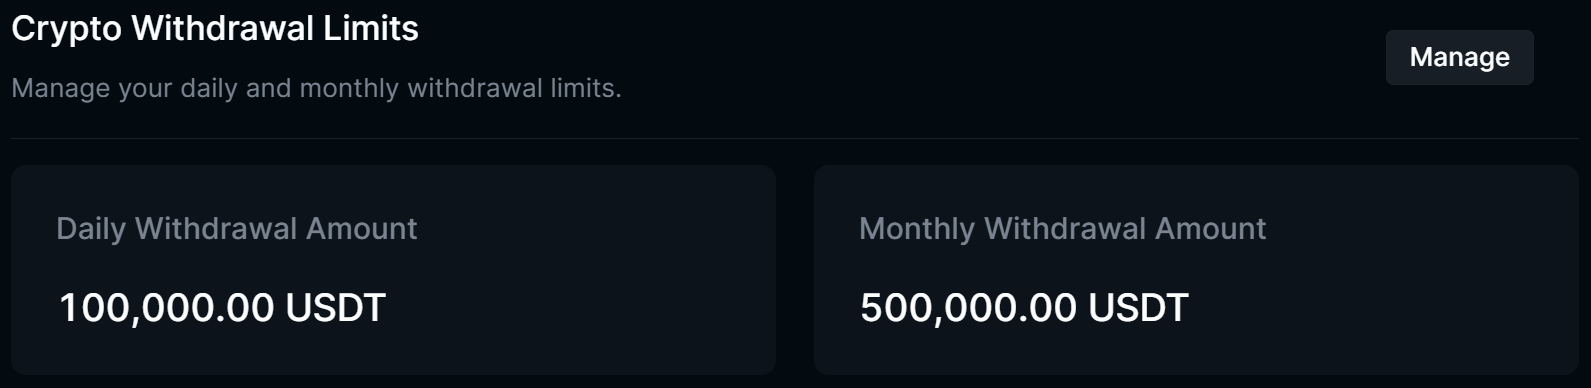
Task: Click the word Crypto in the heading
Action: click(66, 30)
